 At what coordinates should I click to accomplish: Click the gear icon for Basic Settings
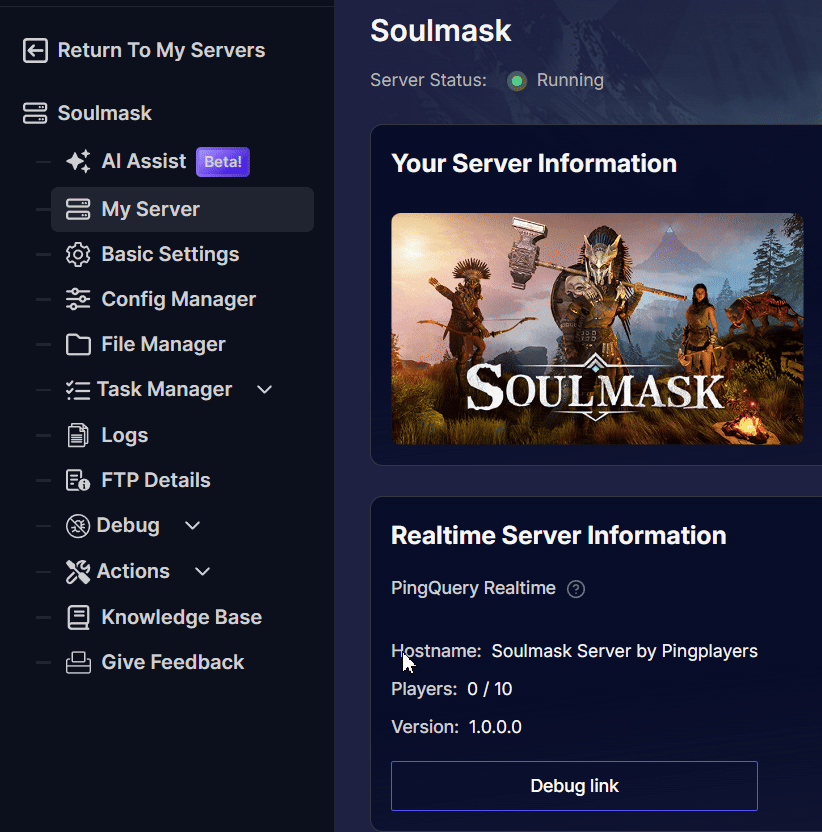click(x=78, y=254)
